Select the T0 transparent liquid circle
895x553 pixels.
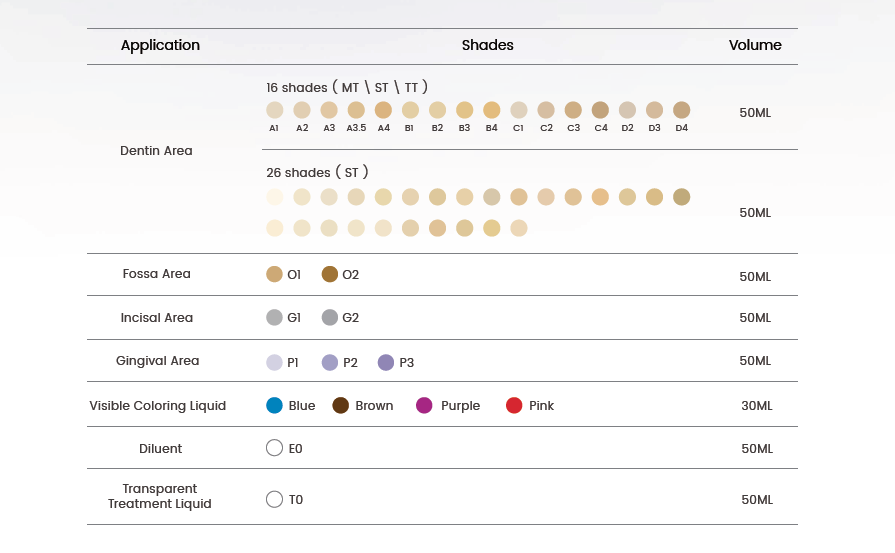[x=275, y=499]
